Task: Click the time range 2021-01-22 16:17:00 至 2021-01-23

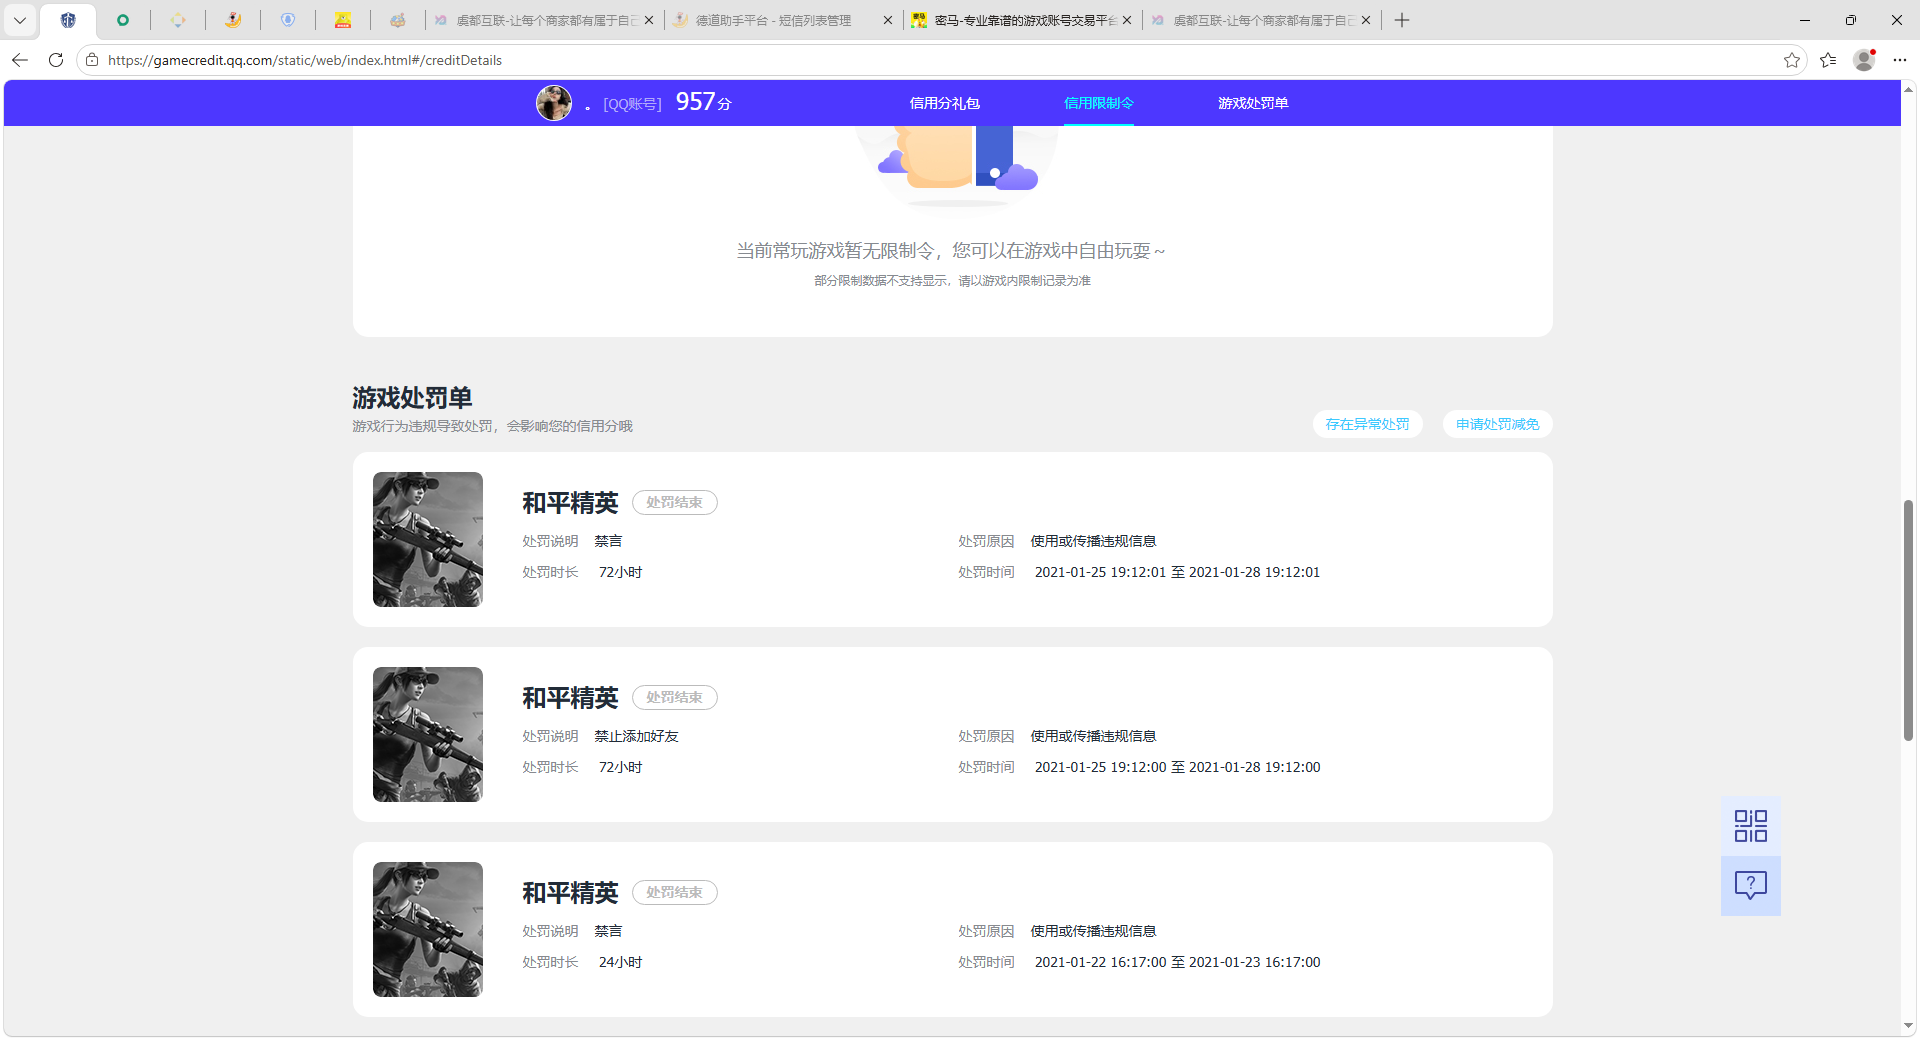Action: tap(1177, 962)
